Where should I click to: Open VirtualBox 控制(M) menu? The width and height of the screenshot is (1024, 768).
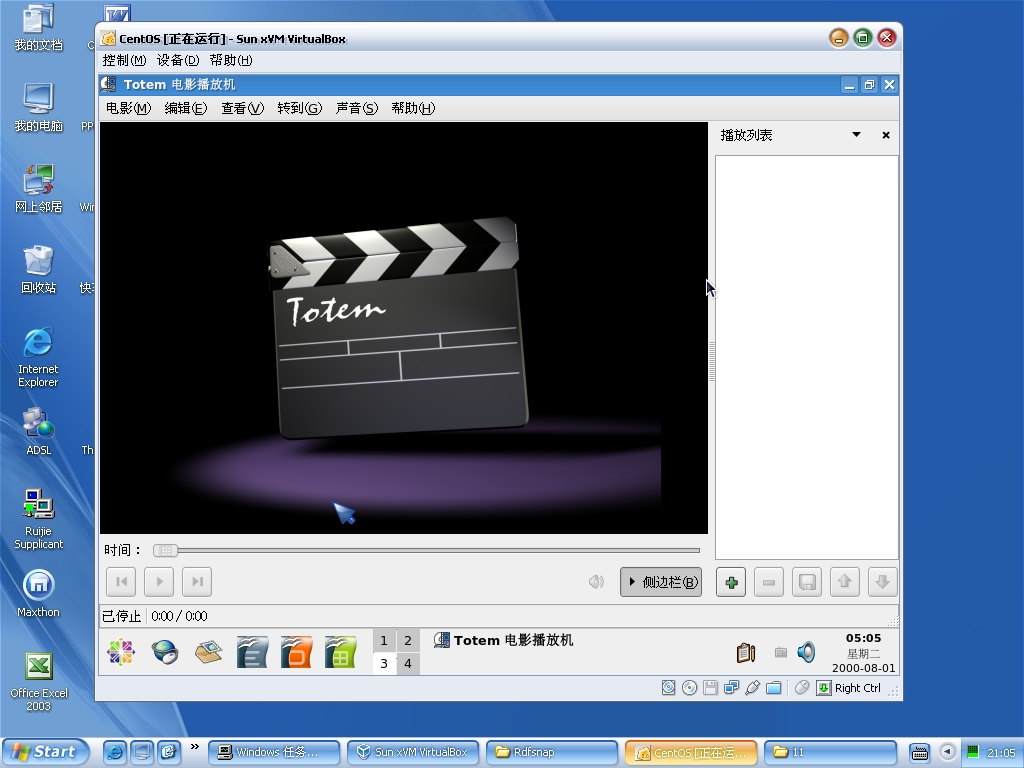point(124,60)
